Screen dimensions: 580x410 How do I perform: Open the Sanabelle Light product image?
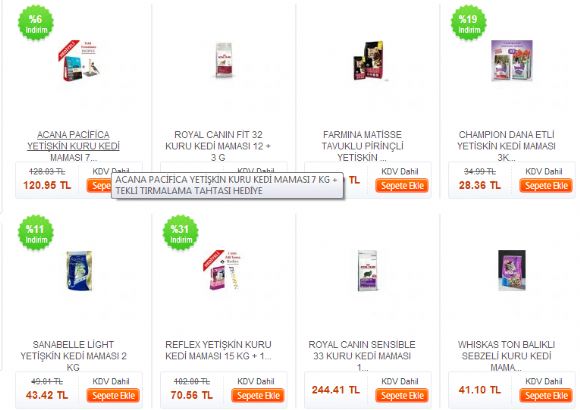79,270
